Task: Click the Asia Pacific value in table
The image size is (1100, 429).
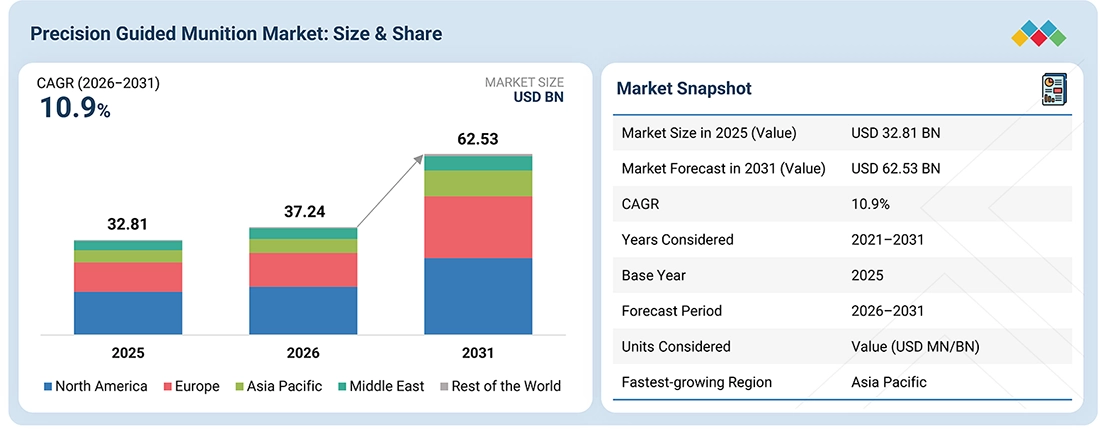Action: (x=889, y=382)
